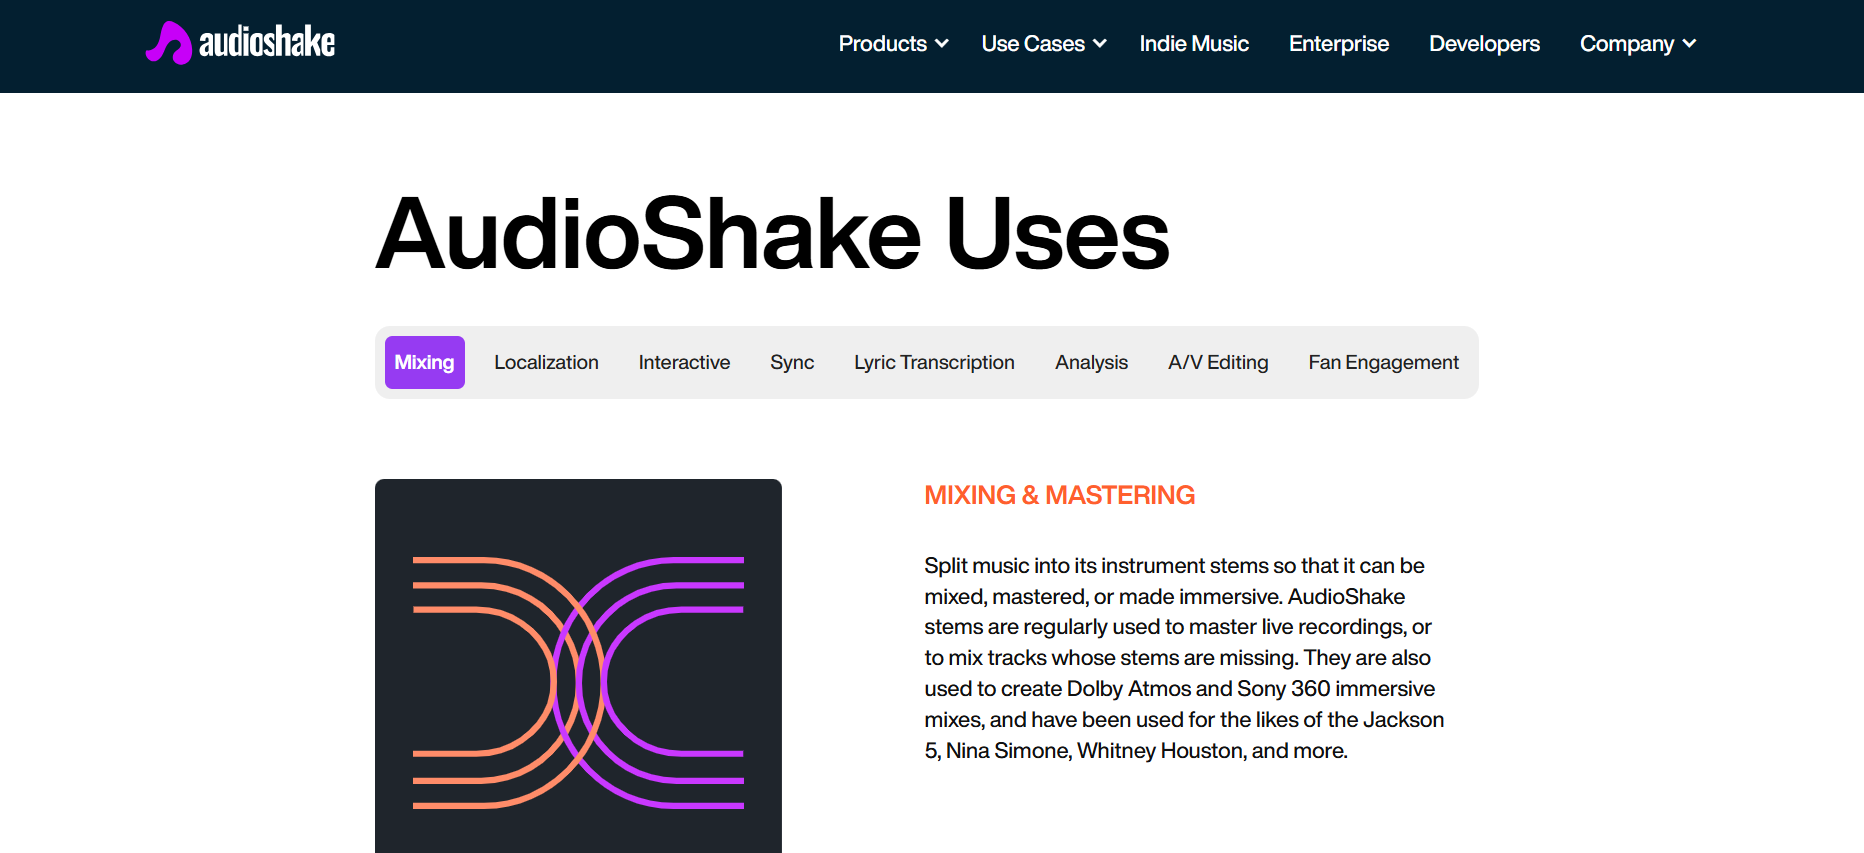Switch to the Analysis tab
Screen dimensions: 1864x853
point(1091,362)
